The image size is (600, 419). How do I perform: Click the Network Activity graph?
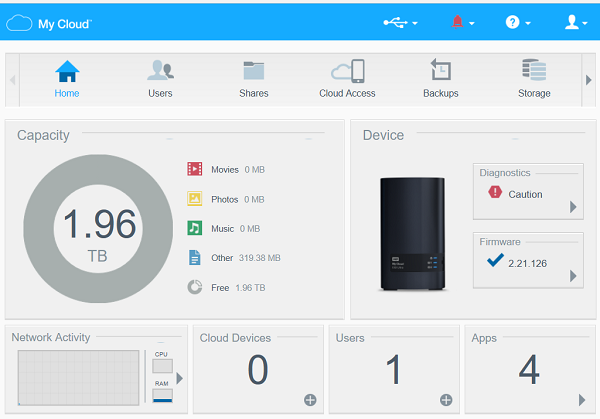78,377
